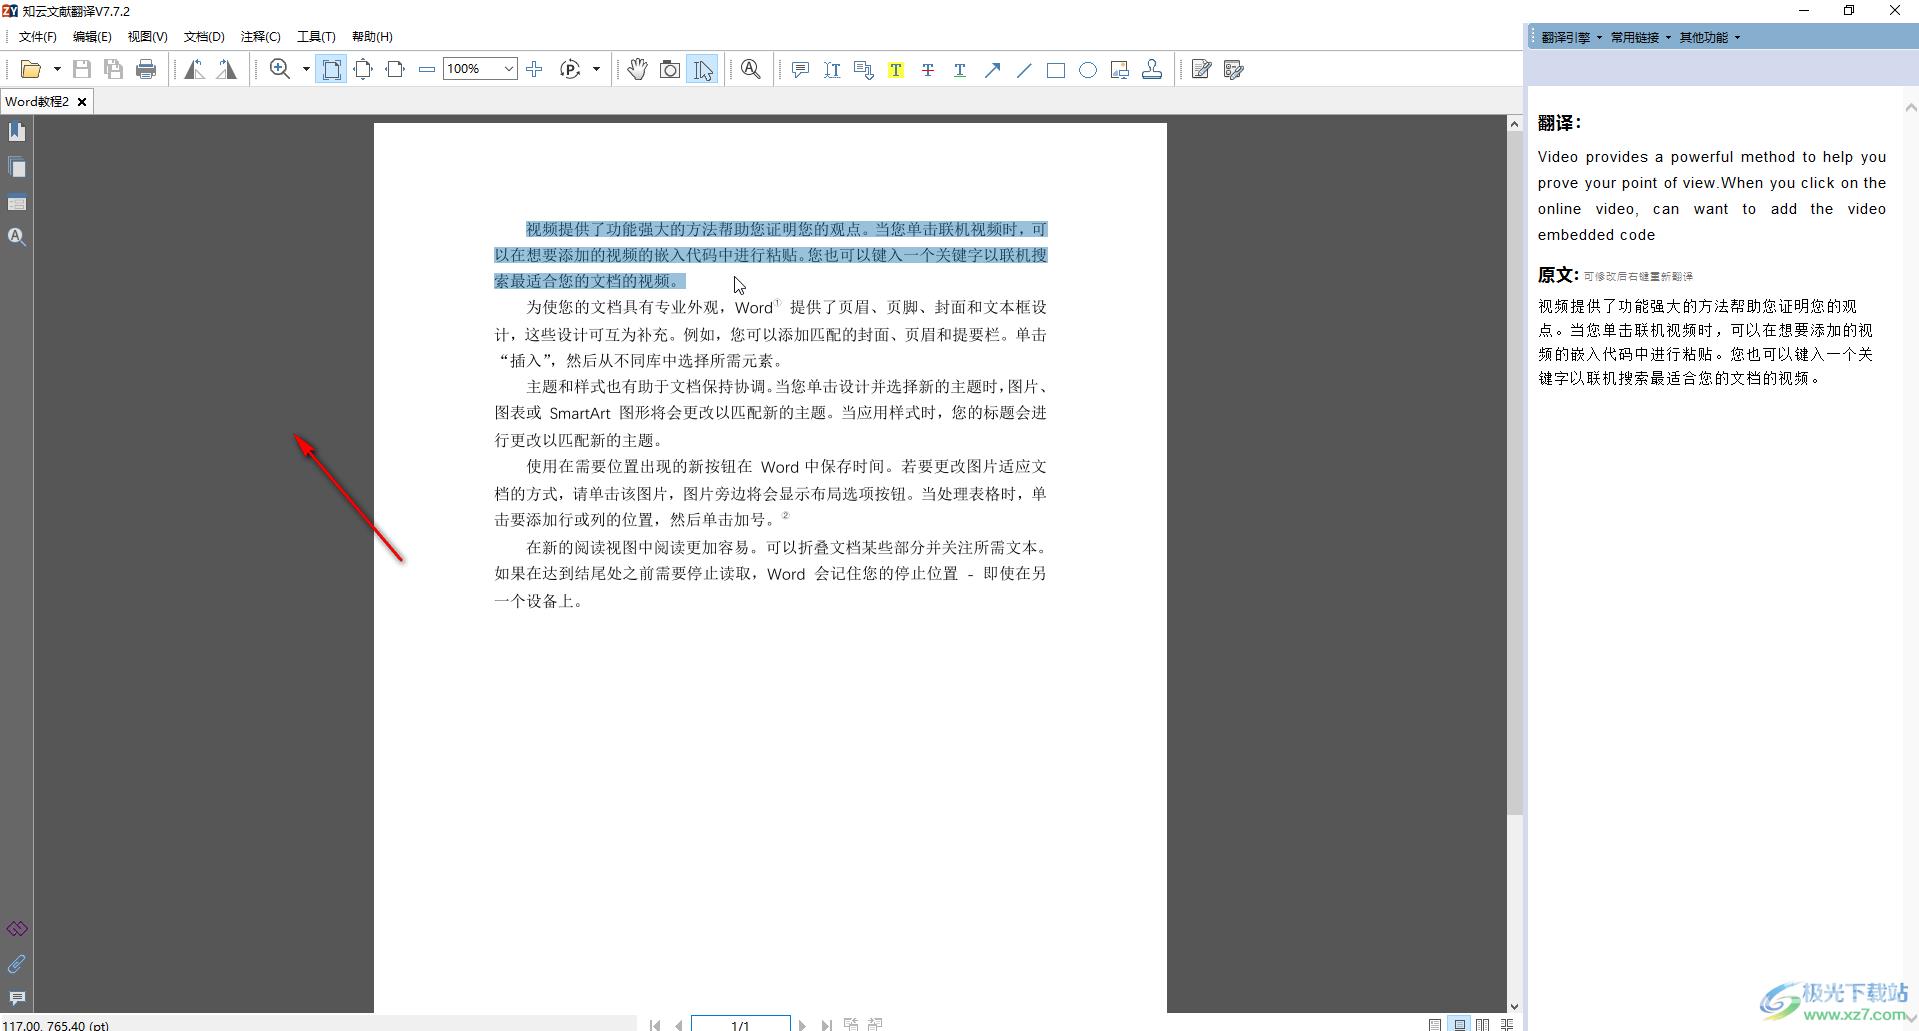
Task: Choose the Fit Page view icon
Action: pyautogui.click(x=363, y=69)
